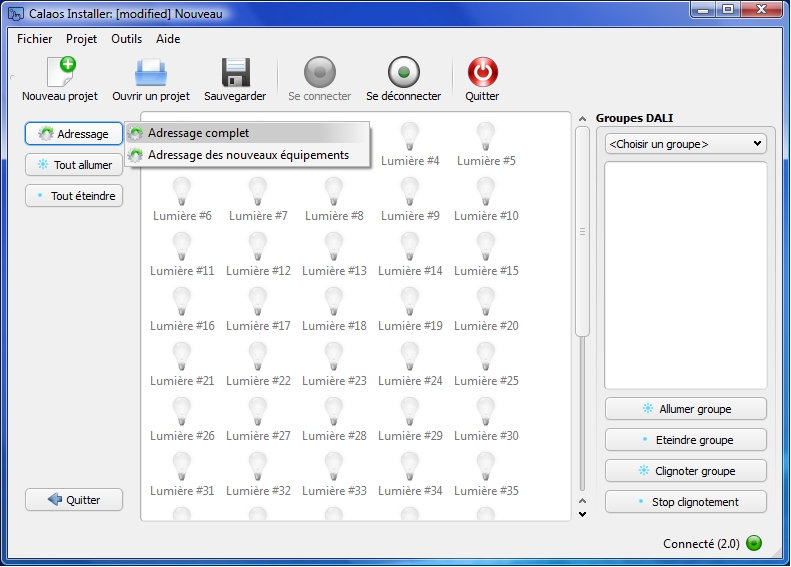Click the green Connecté status indicator
The image size is (791, 567).
tap(754, 543)
